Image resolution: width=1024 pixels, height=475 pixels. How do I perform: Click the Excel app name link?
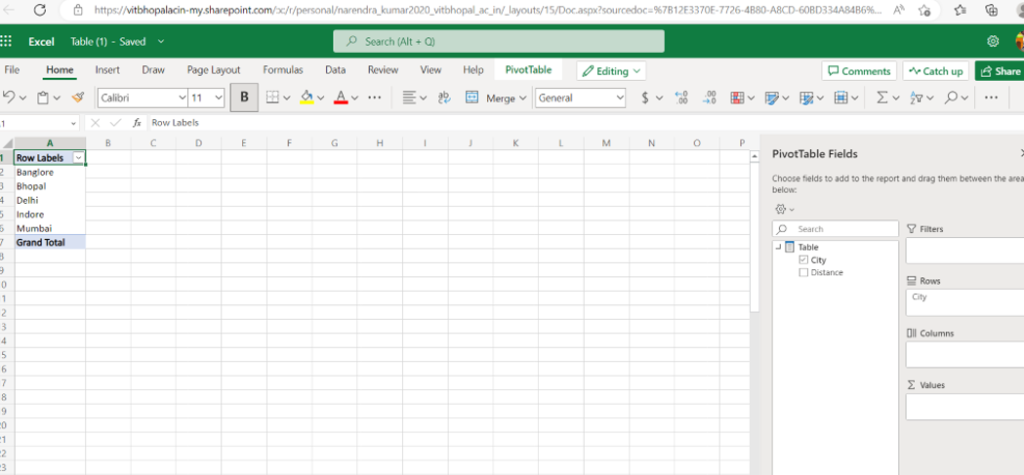coord(41,41)
